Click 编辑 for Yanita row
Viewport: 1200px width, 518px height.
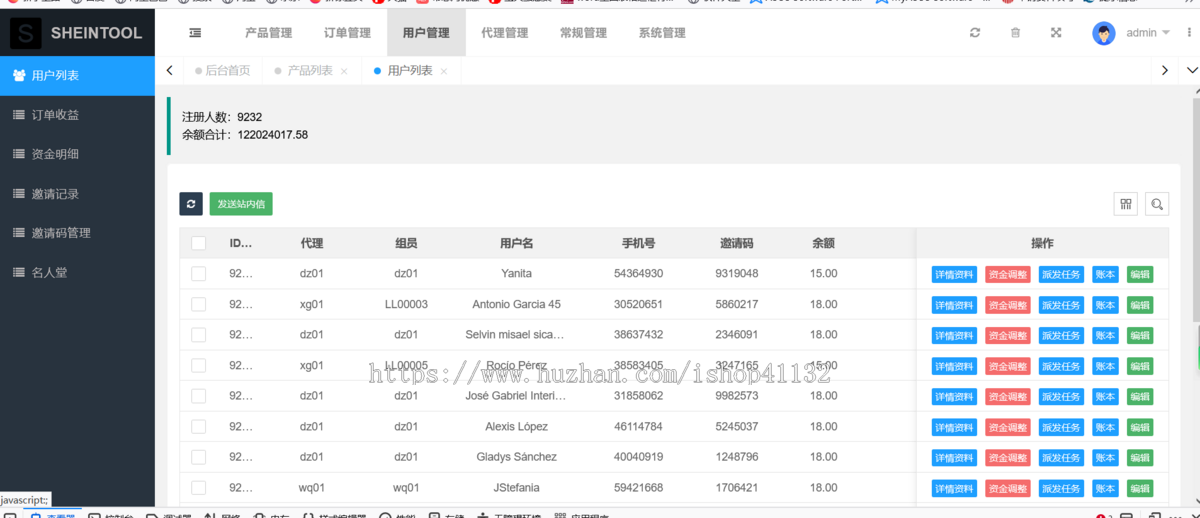pos(1140,275)
